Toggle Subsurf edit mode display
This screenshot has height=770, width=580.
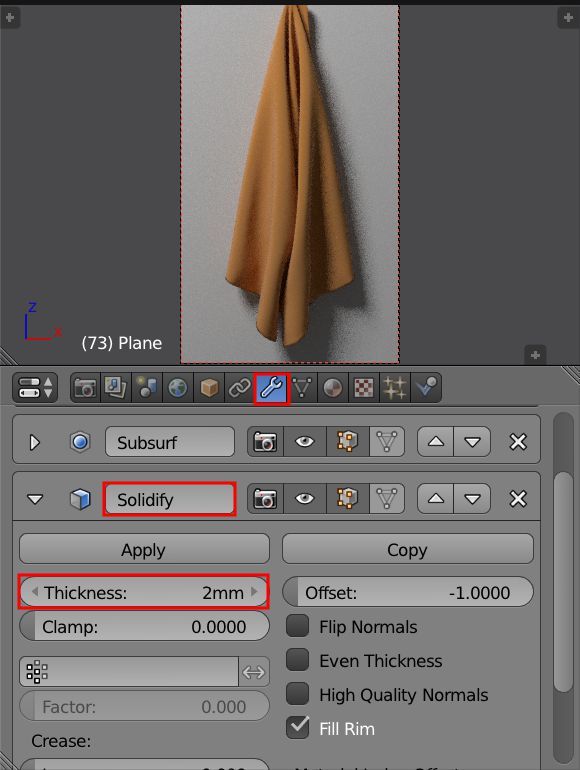coord(347,442)
